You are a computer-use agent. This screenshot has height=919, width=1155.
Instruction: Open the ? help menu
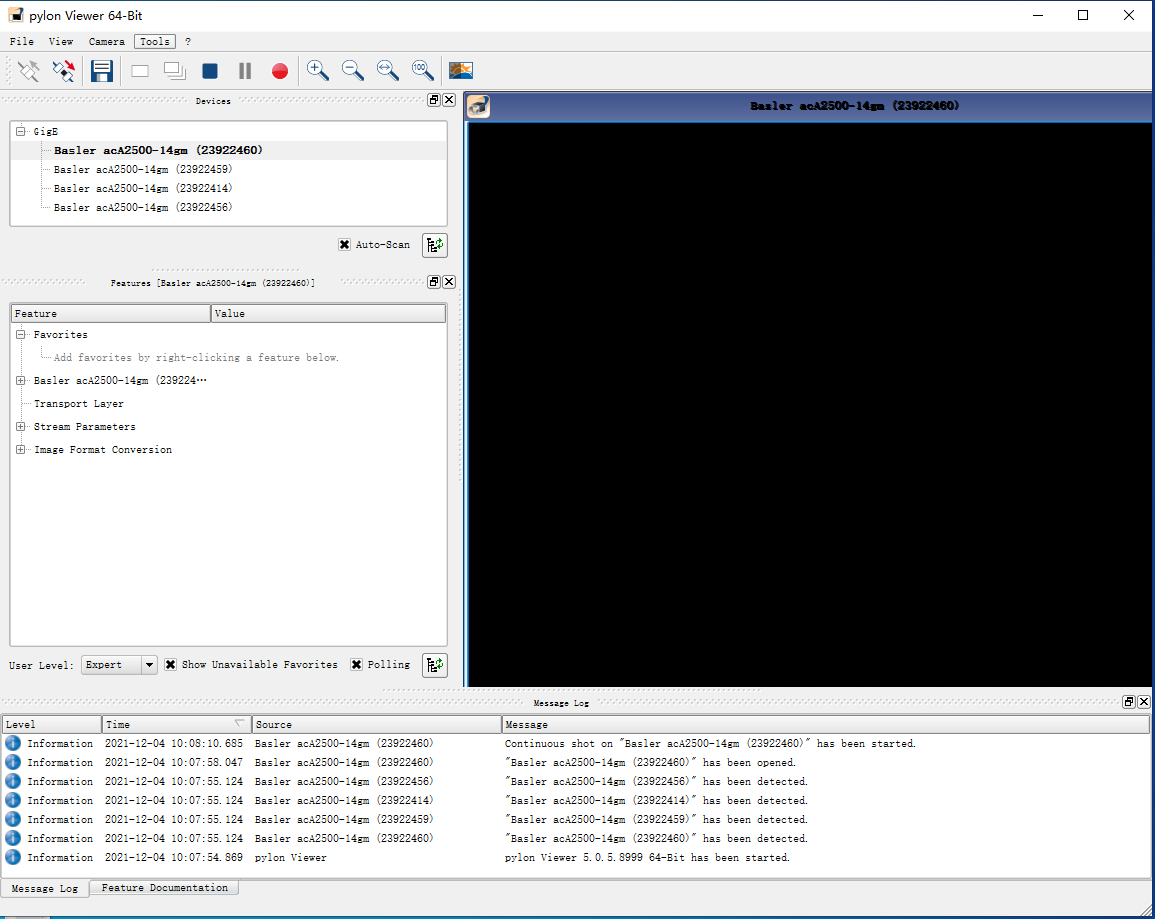pos(188,41)
